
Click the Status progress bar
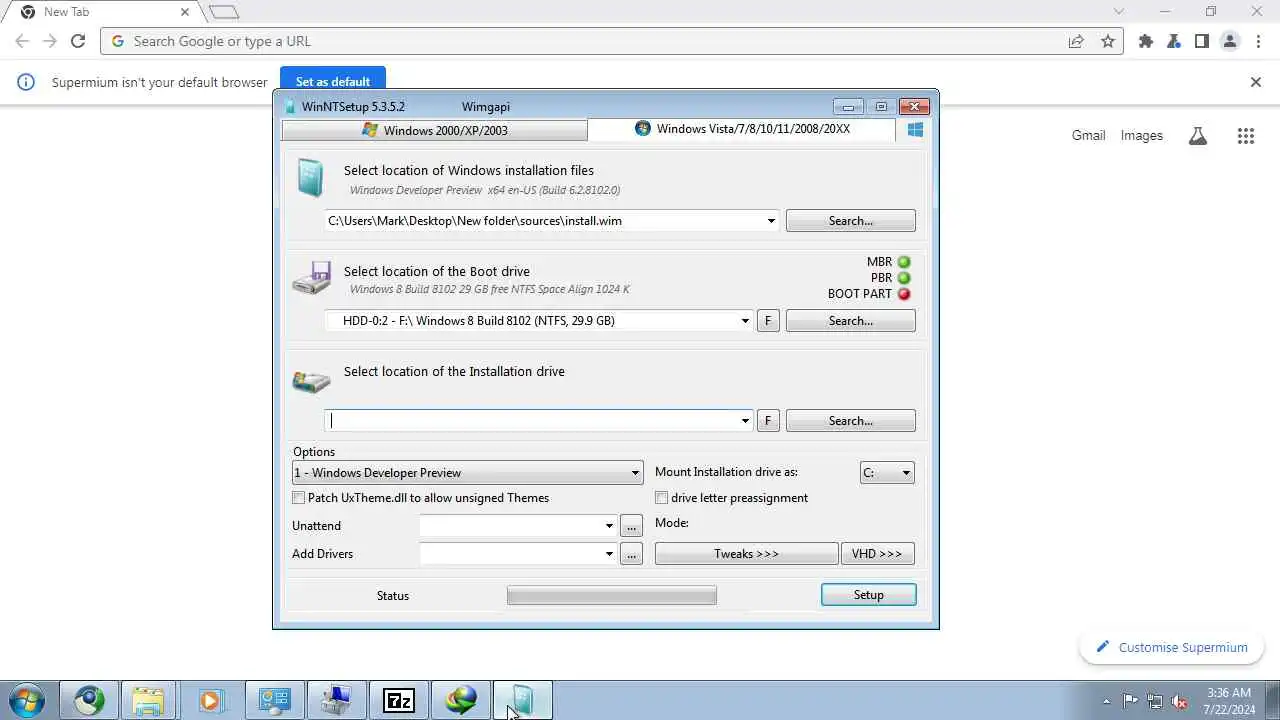click(612, 595)
